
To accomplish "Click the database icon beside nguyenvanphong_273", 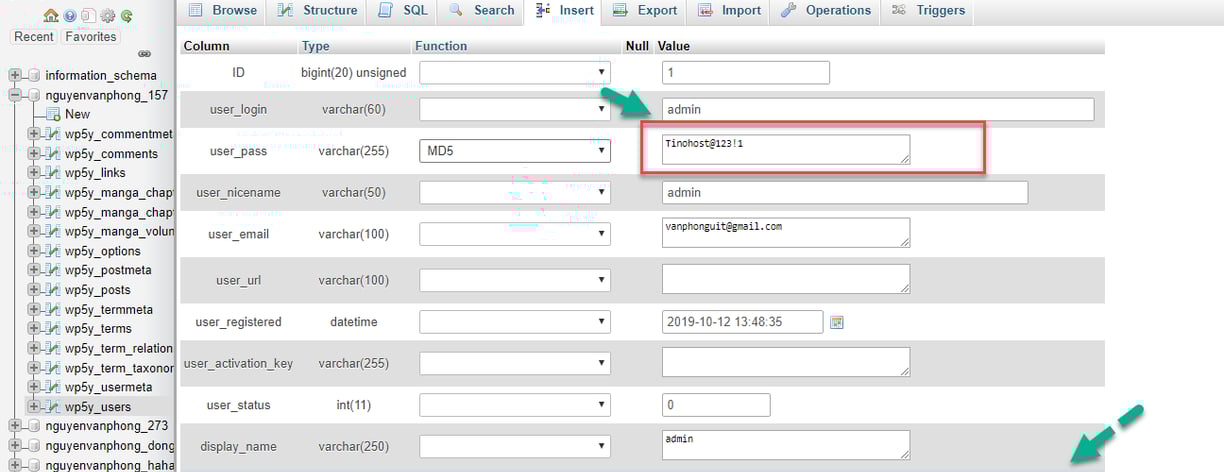I will 34,426.
